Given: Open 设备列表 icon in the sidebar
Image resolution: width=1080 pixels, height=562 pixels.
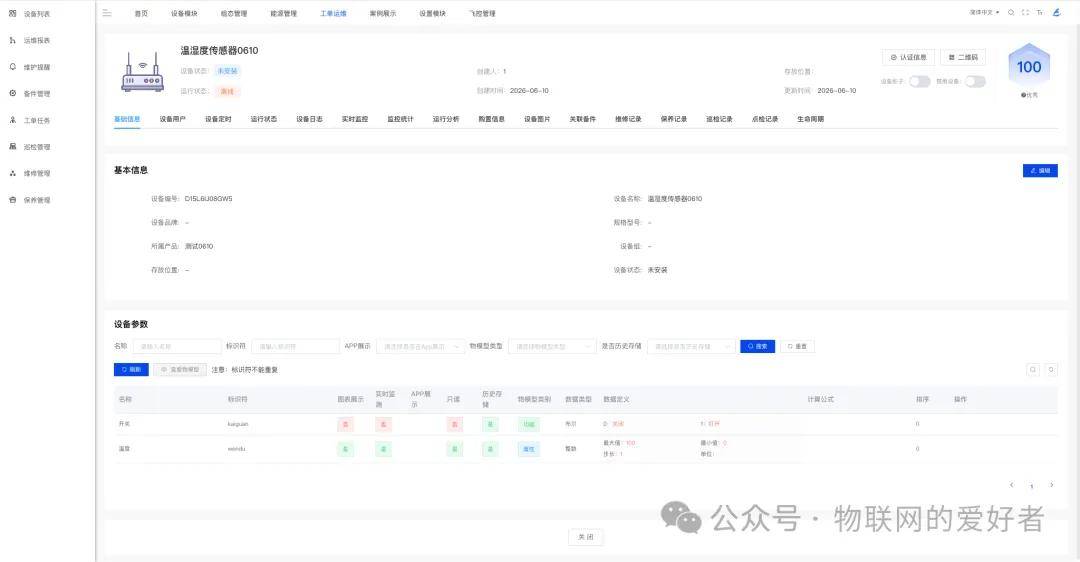Looking at the screenshot, I should click(12, 13).
